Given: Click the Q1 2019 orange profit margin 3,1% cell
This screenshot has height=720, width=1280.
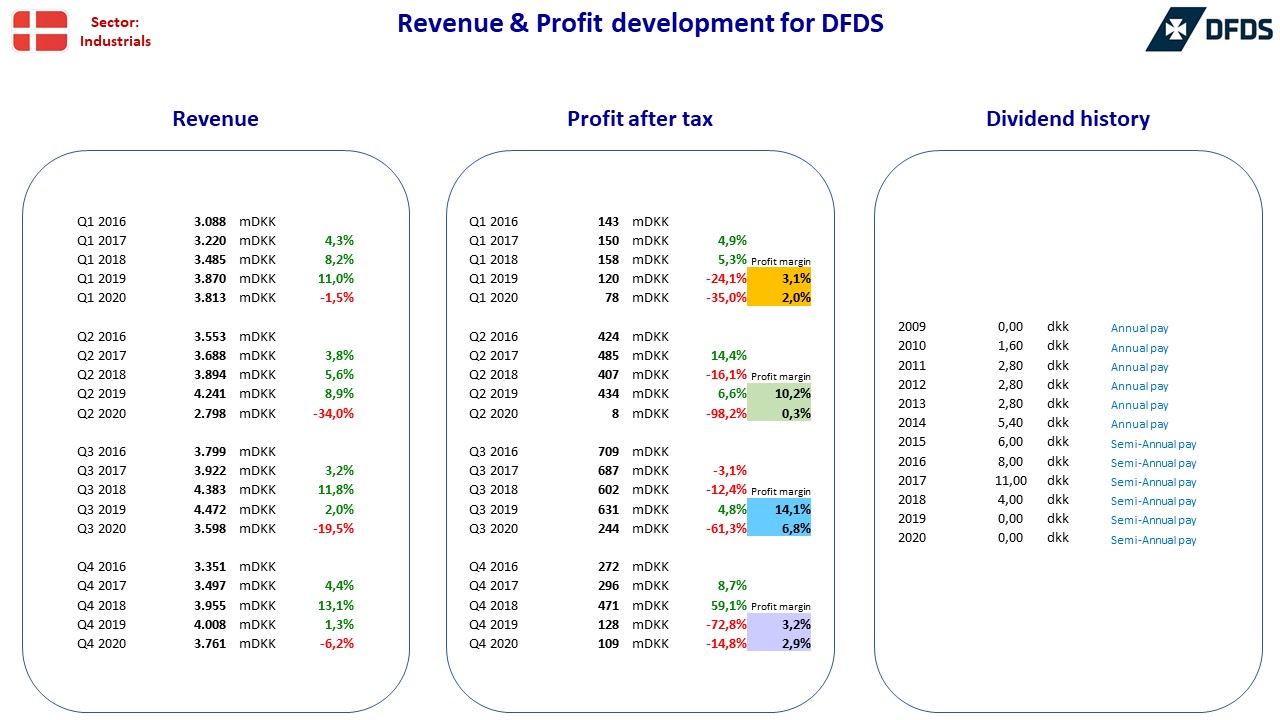Looking at the screenshot, I should tap(780, 278).
